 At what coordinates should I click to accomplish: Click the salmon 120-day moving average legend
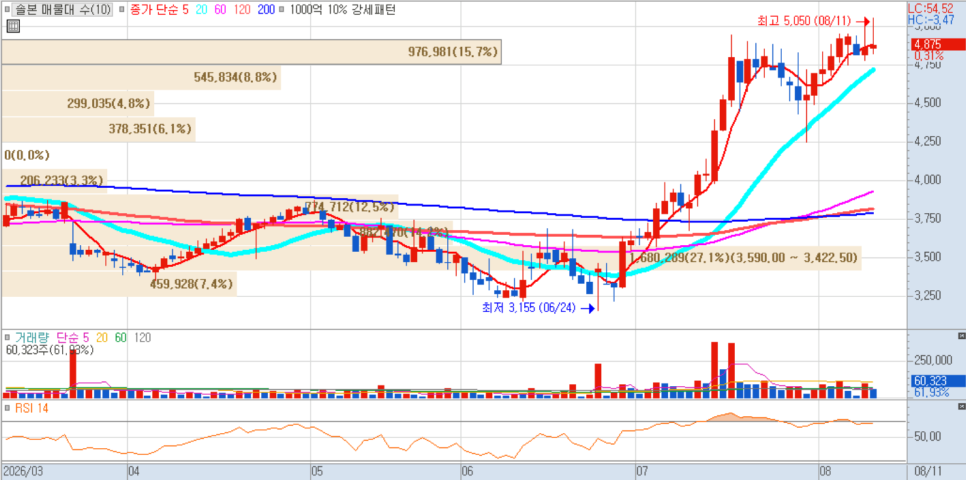tap(242, 10)
